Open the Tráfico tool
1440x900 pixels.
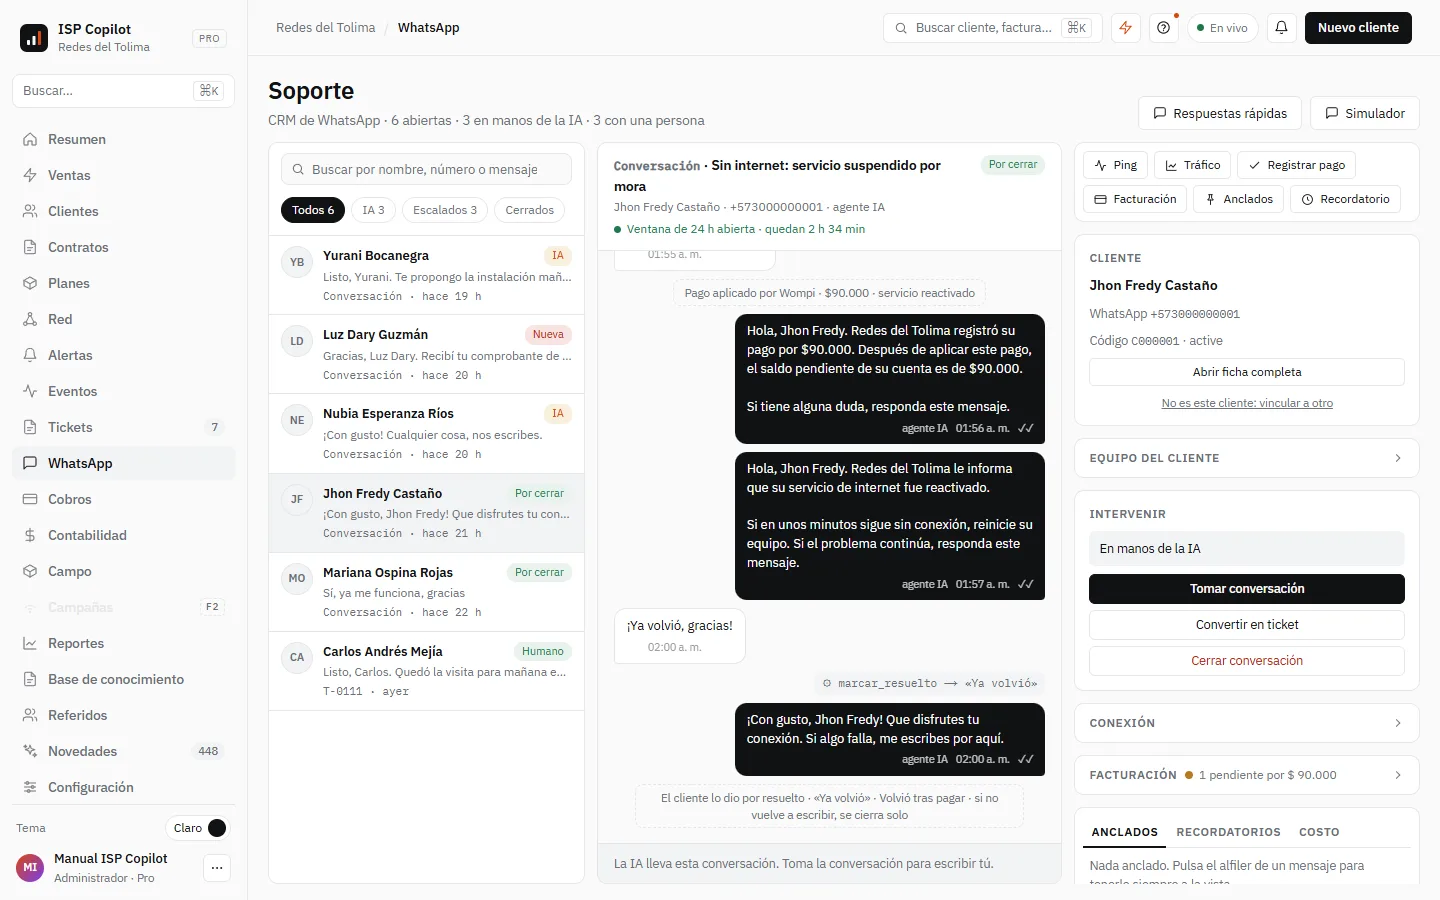1192,165
